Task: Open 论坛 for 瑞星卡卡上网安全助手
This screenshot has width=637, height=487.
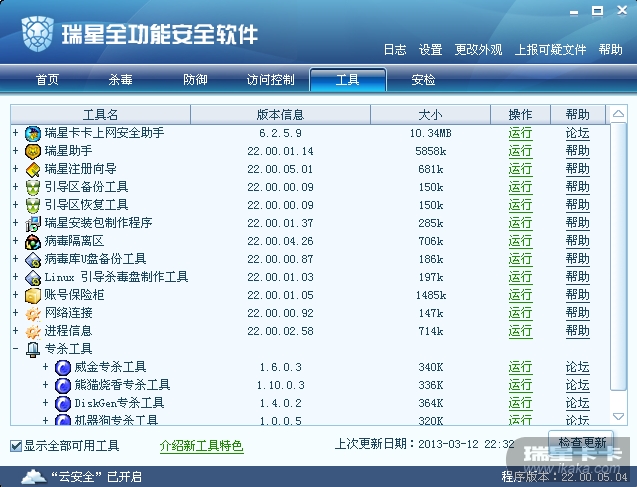Action: pos(578,133)
